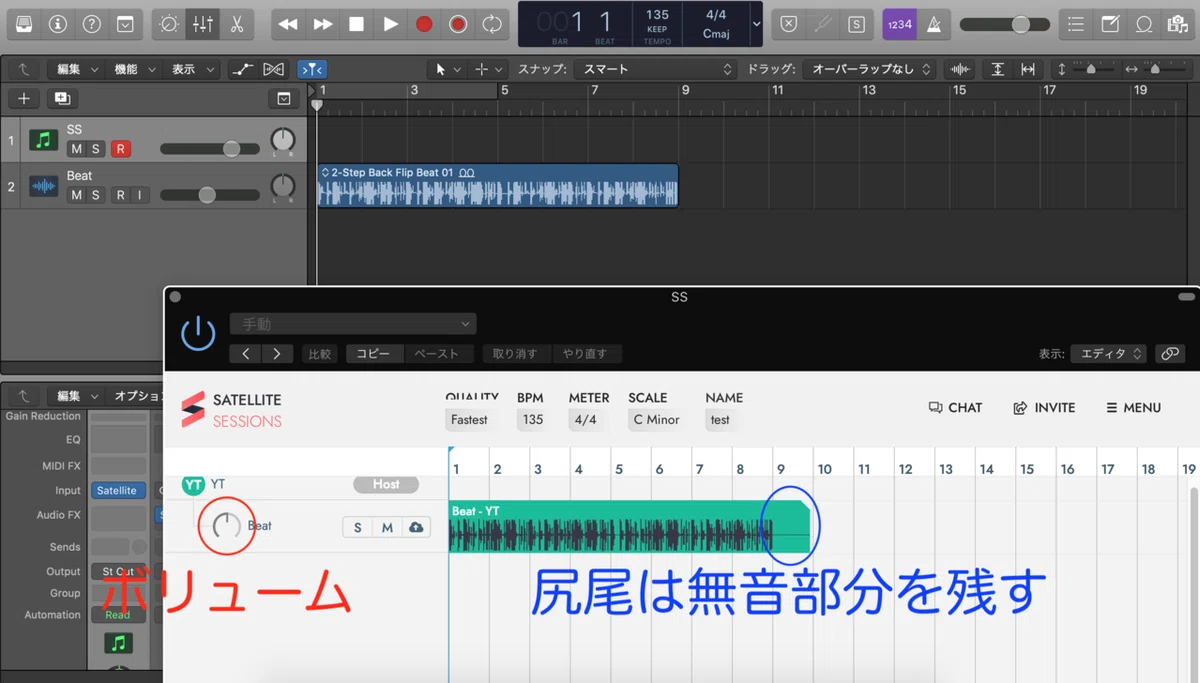Open the 表示 menu in tracks area
Screen dimensions: 1200x683
point(193,69)
